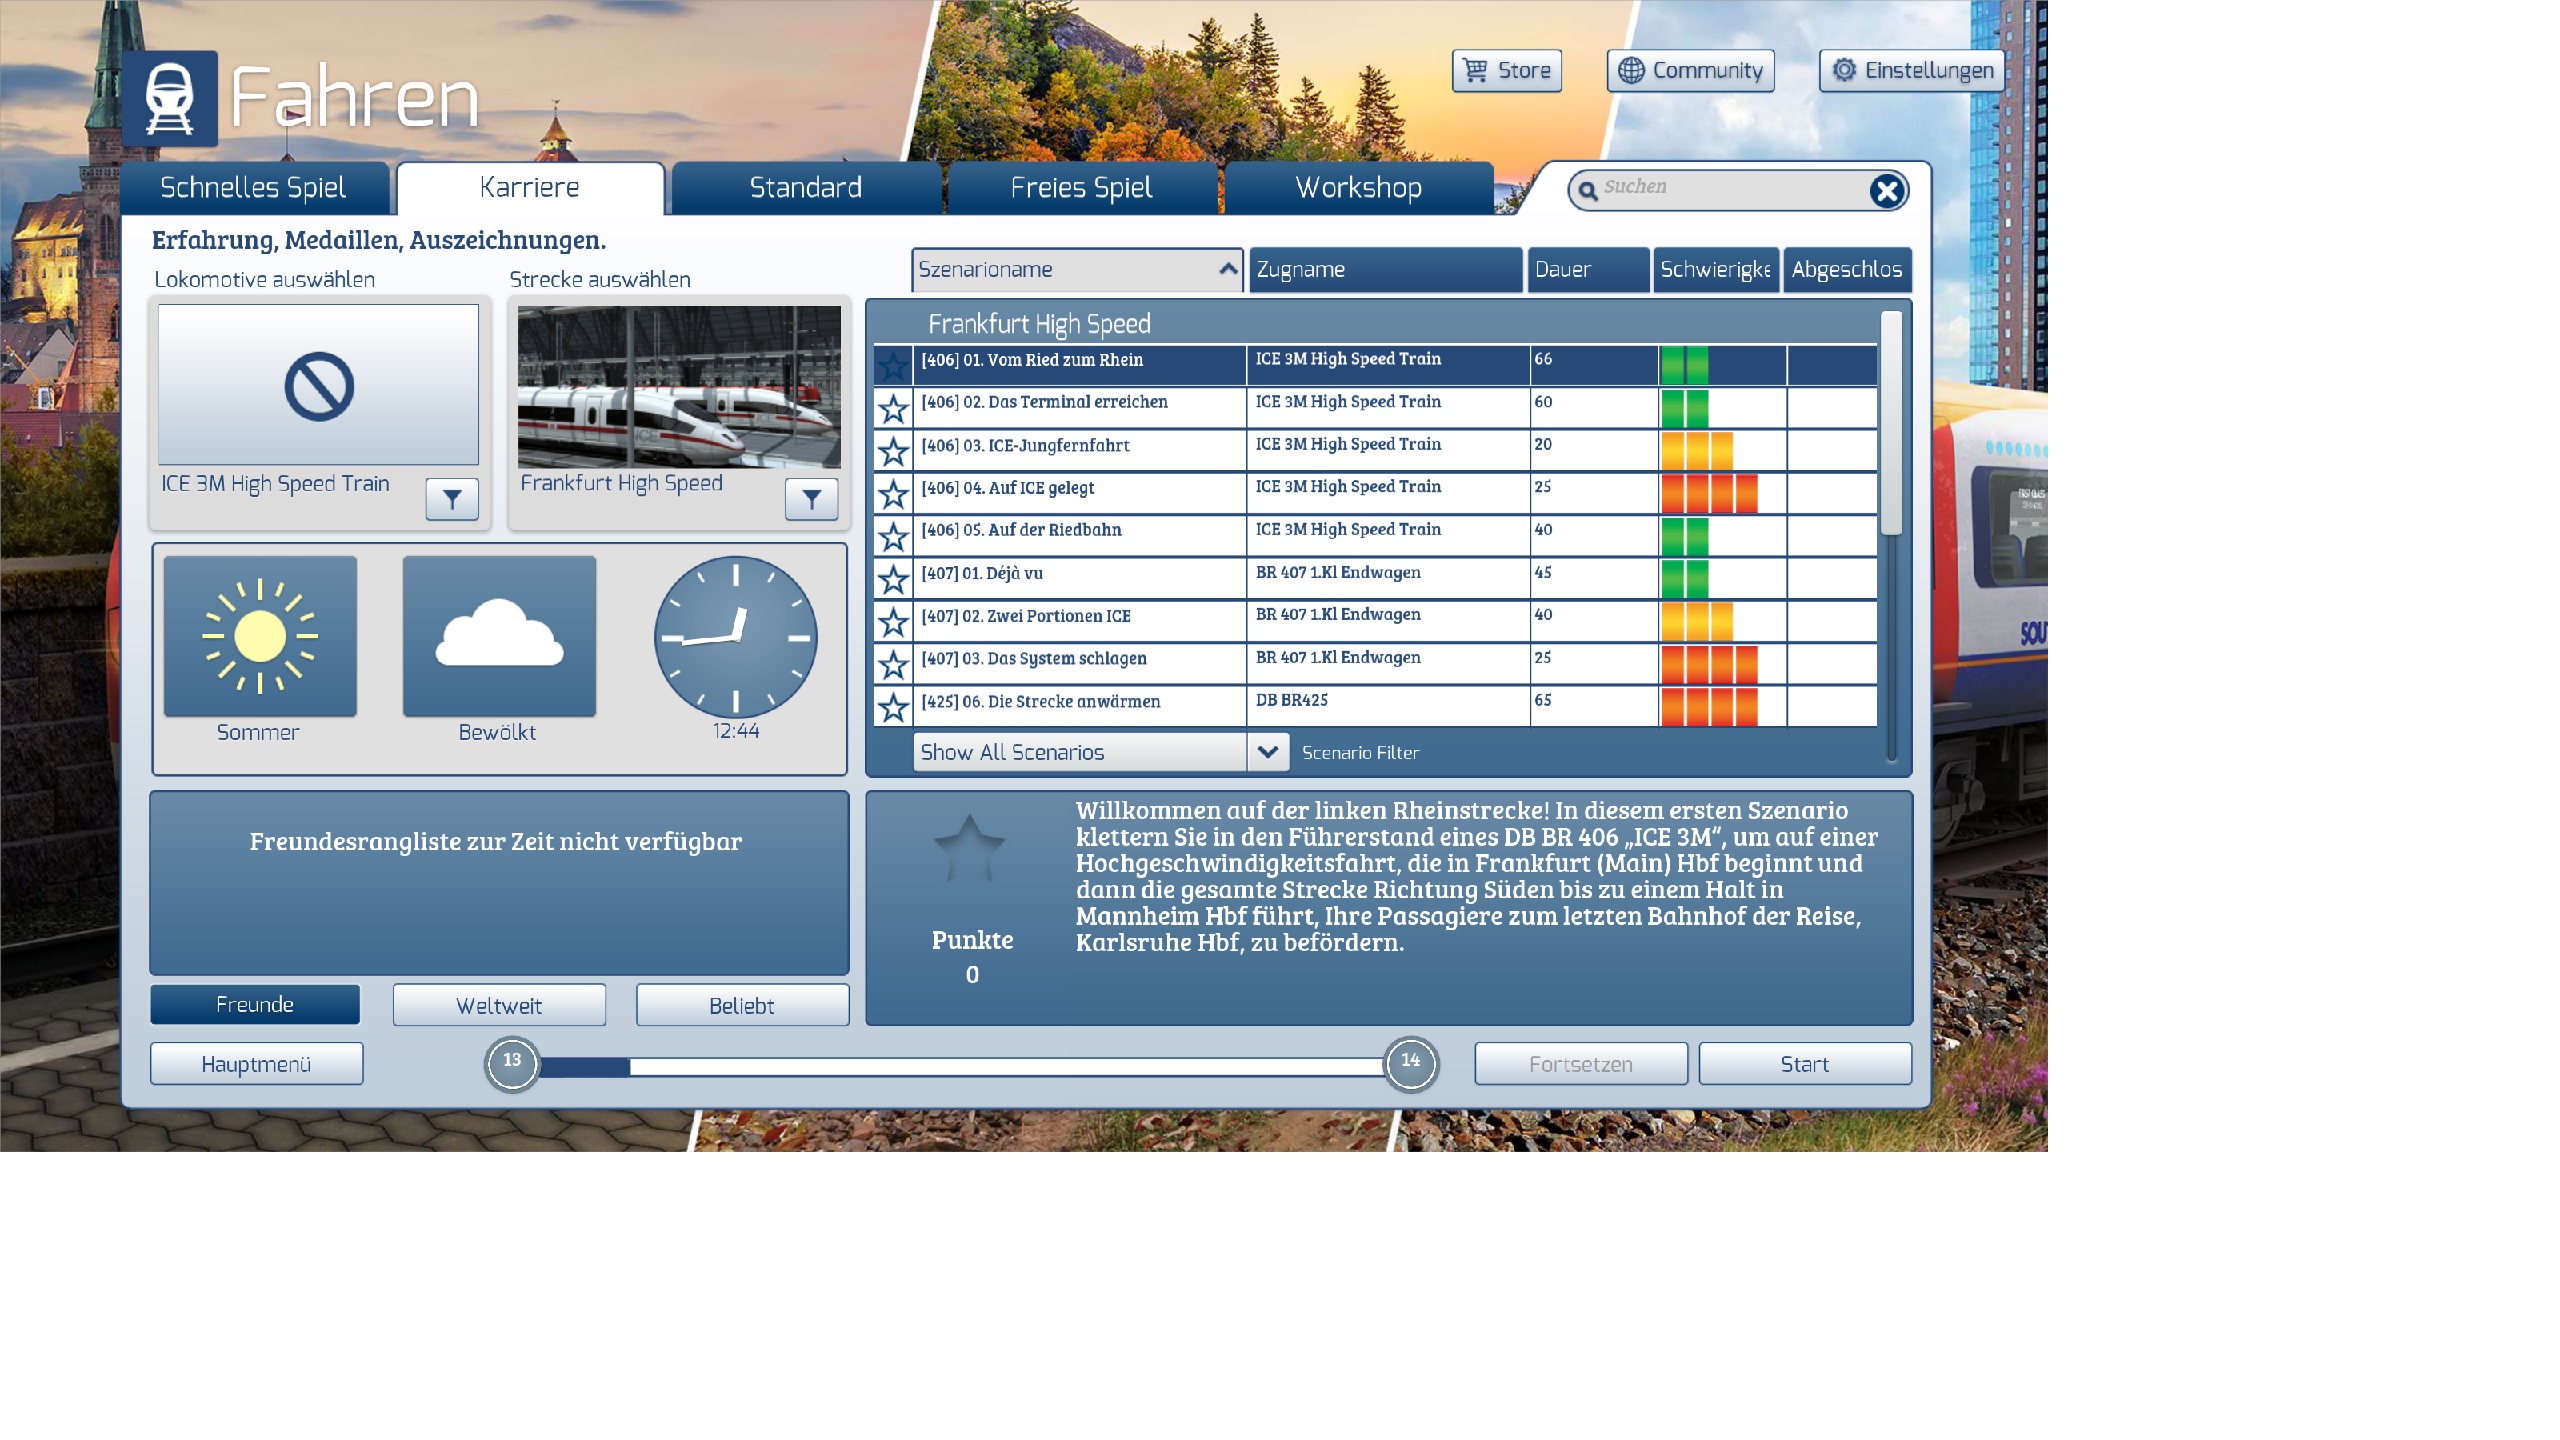Toggle favorite star for ICE-Jungfernfahrt
Screen dimensions: 2560x1440
[893, 451]
